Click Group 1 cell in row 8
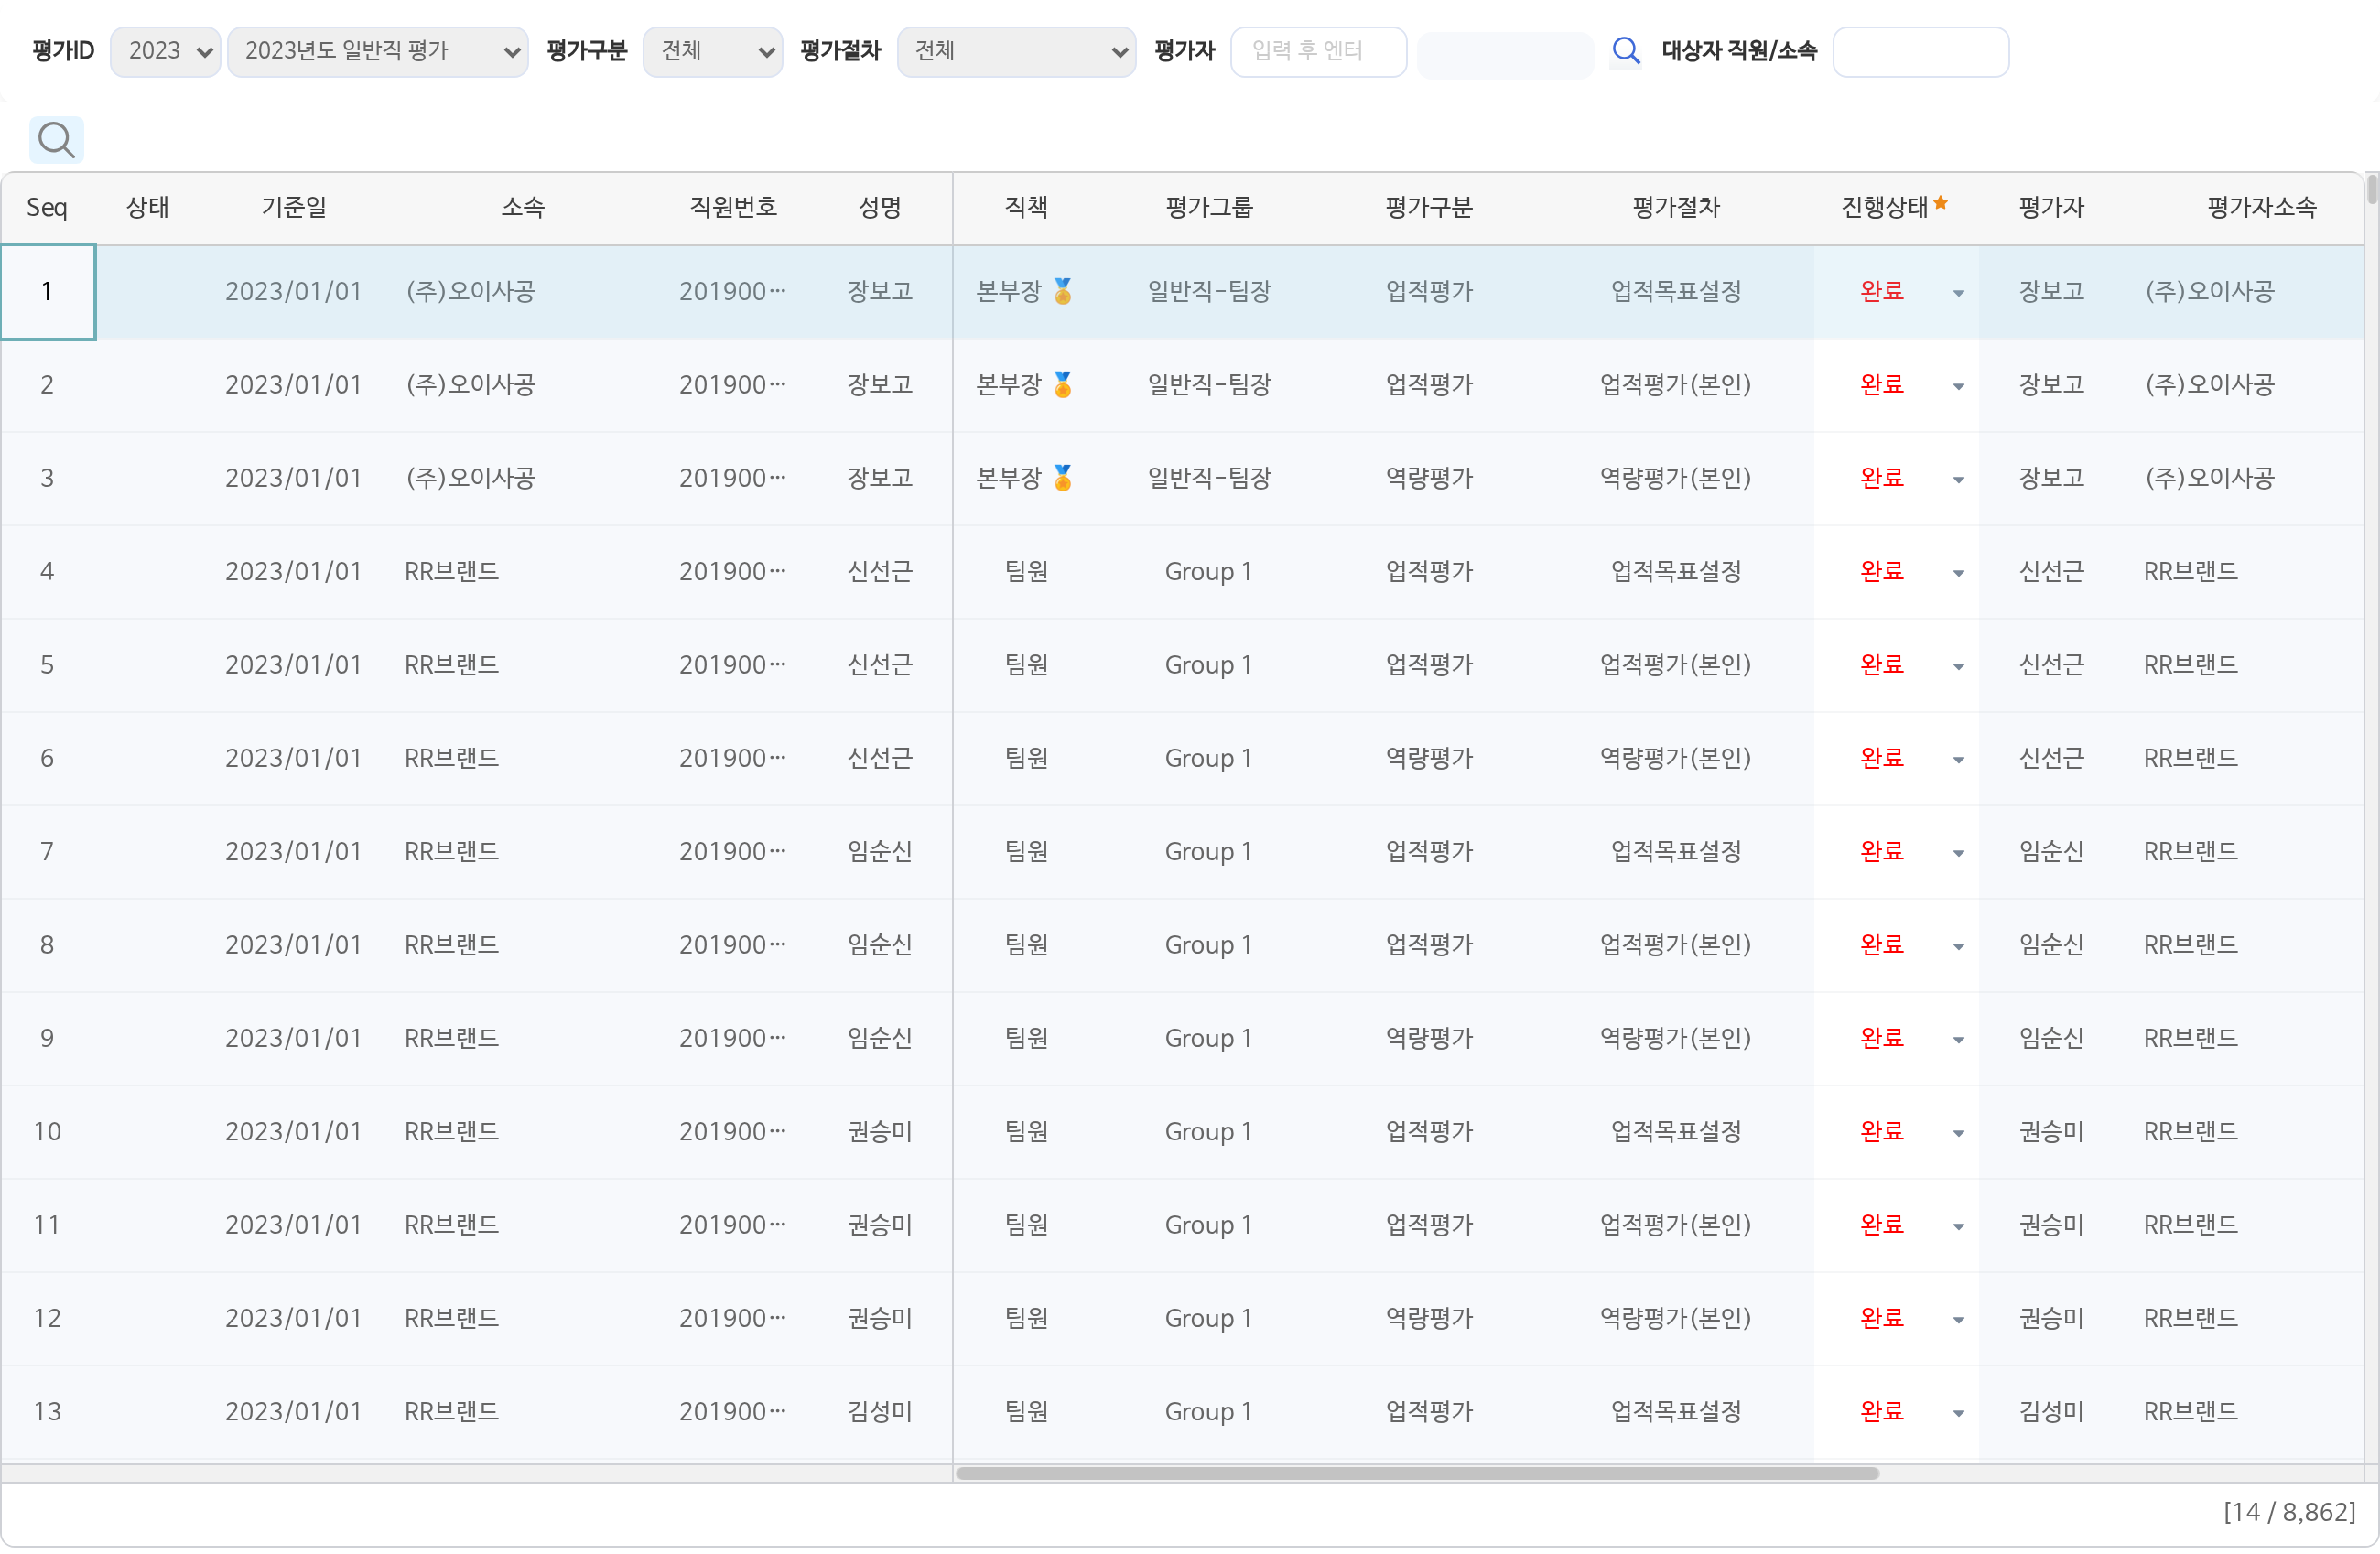 1208,945
